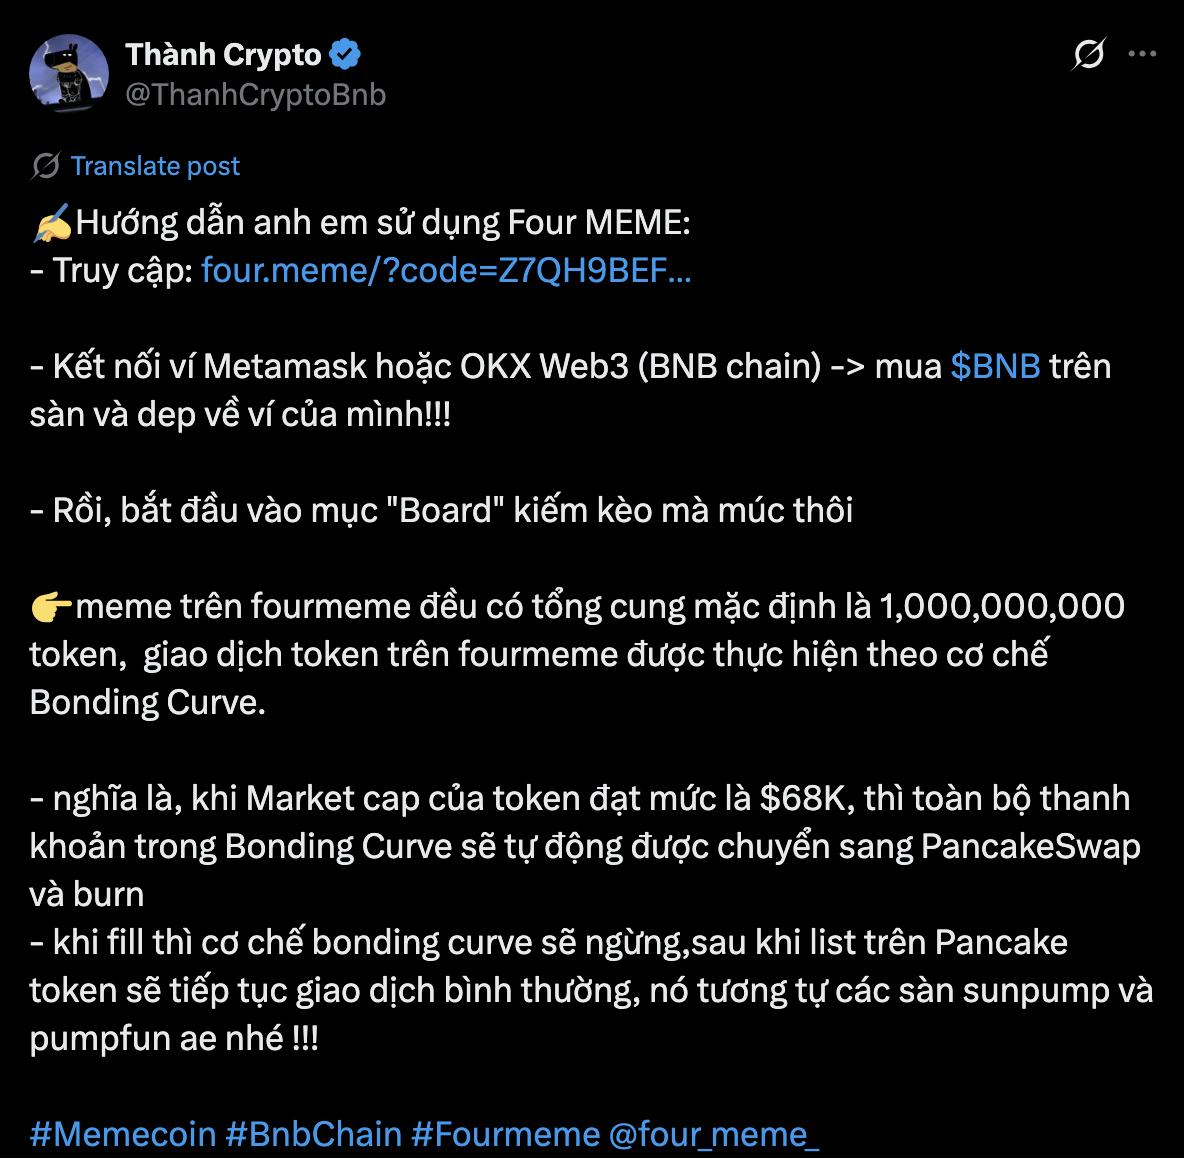Open the three-dot more options menu
This screenshot has height=1158, width=1184.
pyautogui.click(x=1142, y=54)
